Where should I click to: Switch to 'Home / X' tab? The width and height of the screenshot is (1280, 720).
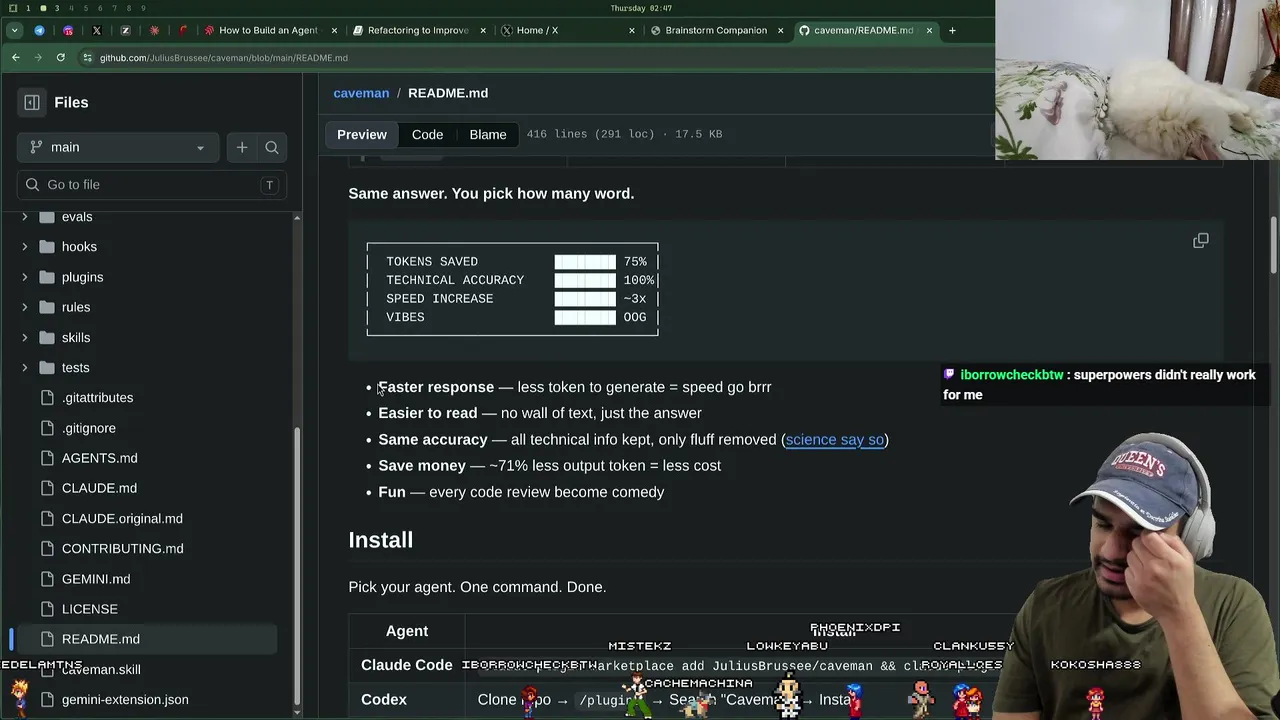tap(567, 30)
